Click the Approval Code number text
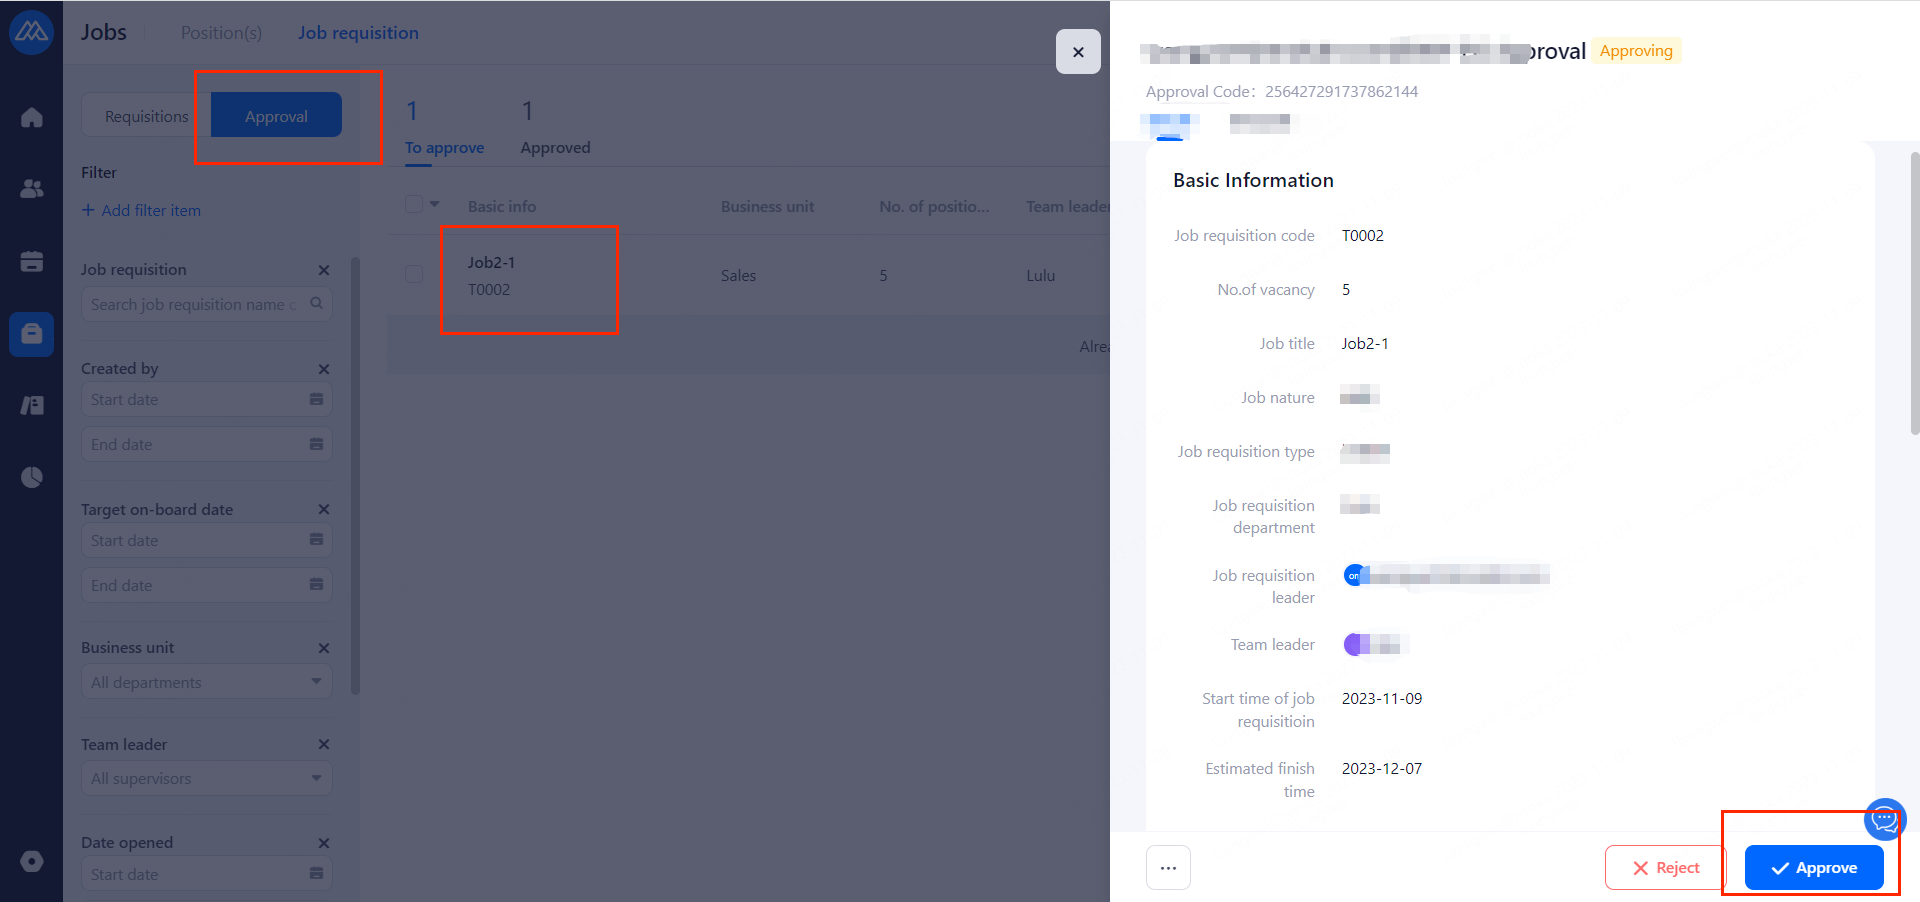The image size is (1920, 902). (1341, 92)
